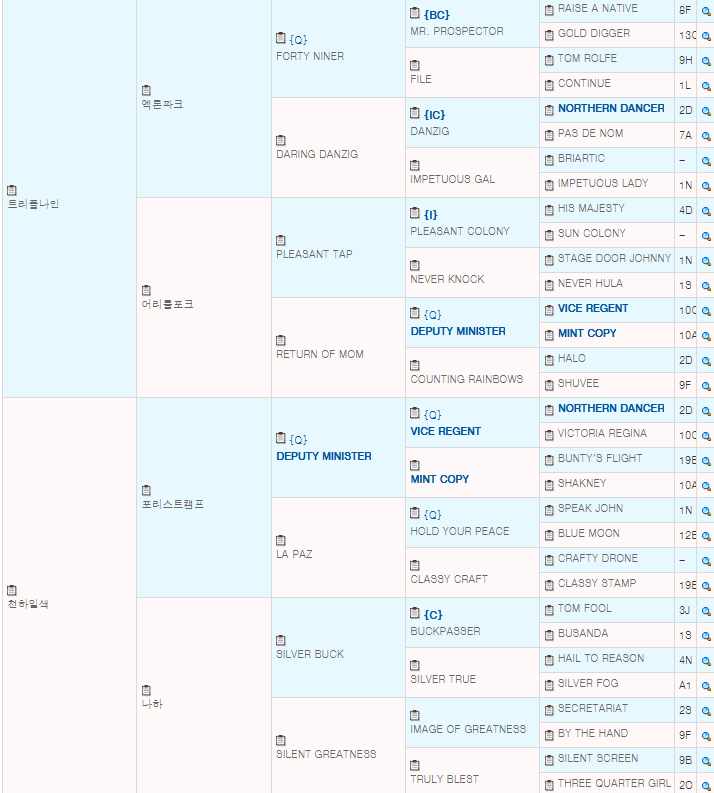Click the clipboard icon above 어리틀포크
This screenshot has width=714, height=793.
tap(146, 290)
